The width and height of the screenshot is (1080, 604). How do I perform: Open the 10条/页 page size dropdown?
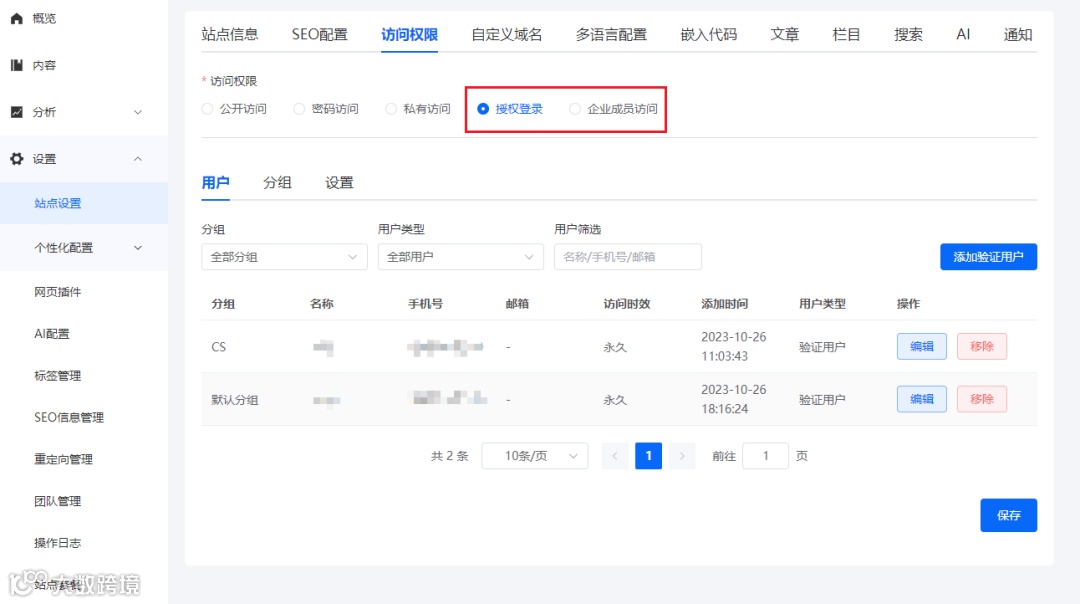click(x=535, y=455)
